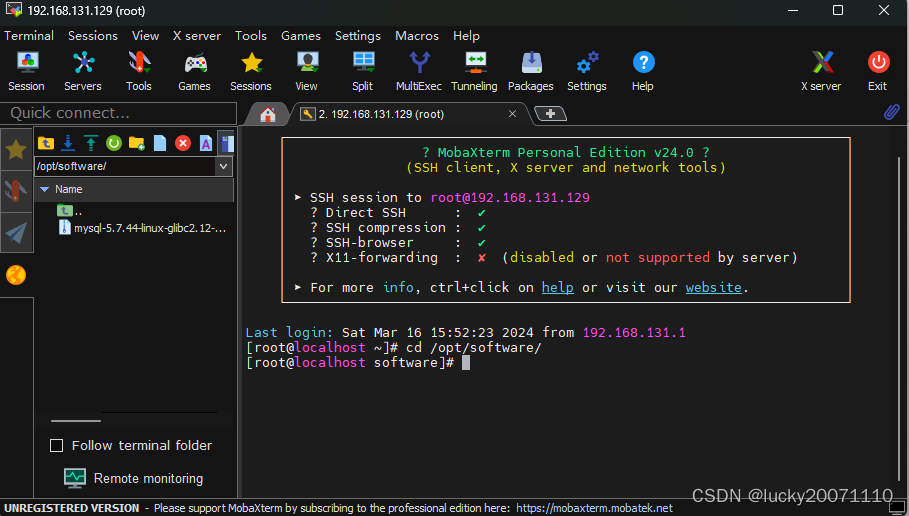Click the help link in the banner
The image size is (909, 516).
point(558,288)
